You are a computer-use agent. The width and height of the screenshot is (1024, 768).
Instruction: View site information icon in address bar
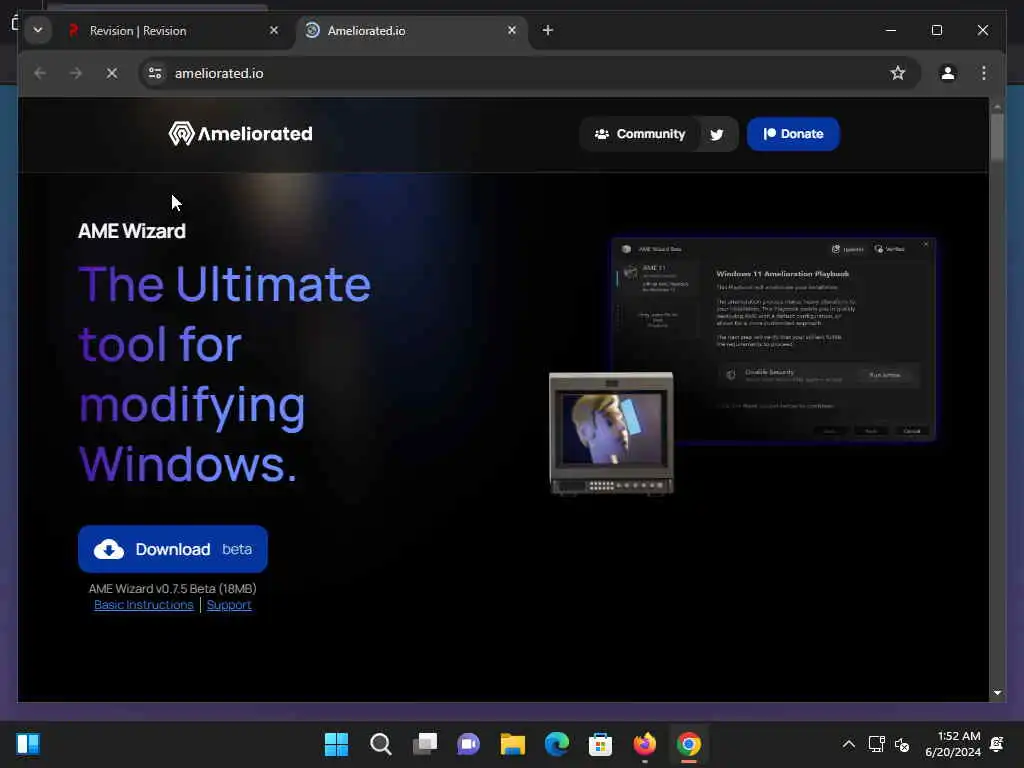tap(155, 73)
